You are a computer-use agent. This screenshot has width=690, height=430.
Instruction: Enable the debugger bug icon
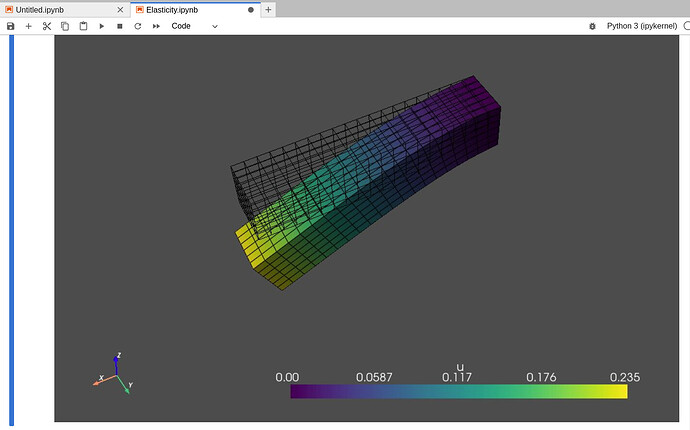click(x=592, y=26)
